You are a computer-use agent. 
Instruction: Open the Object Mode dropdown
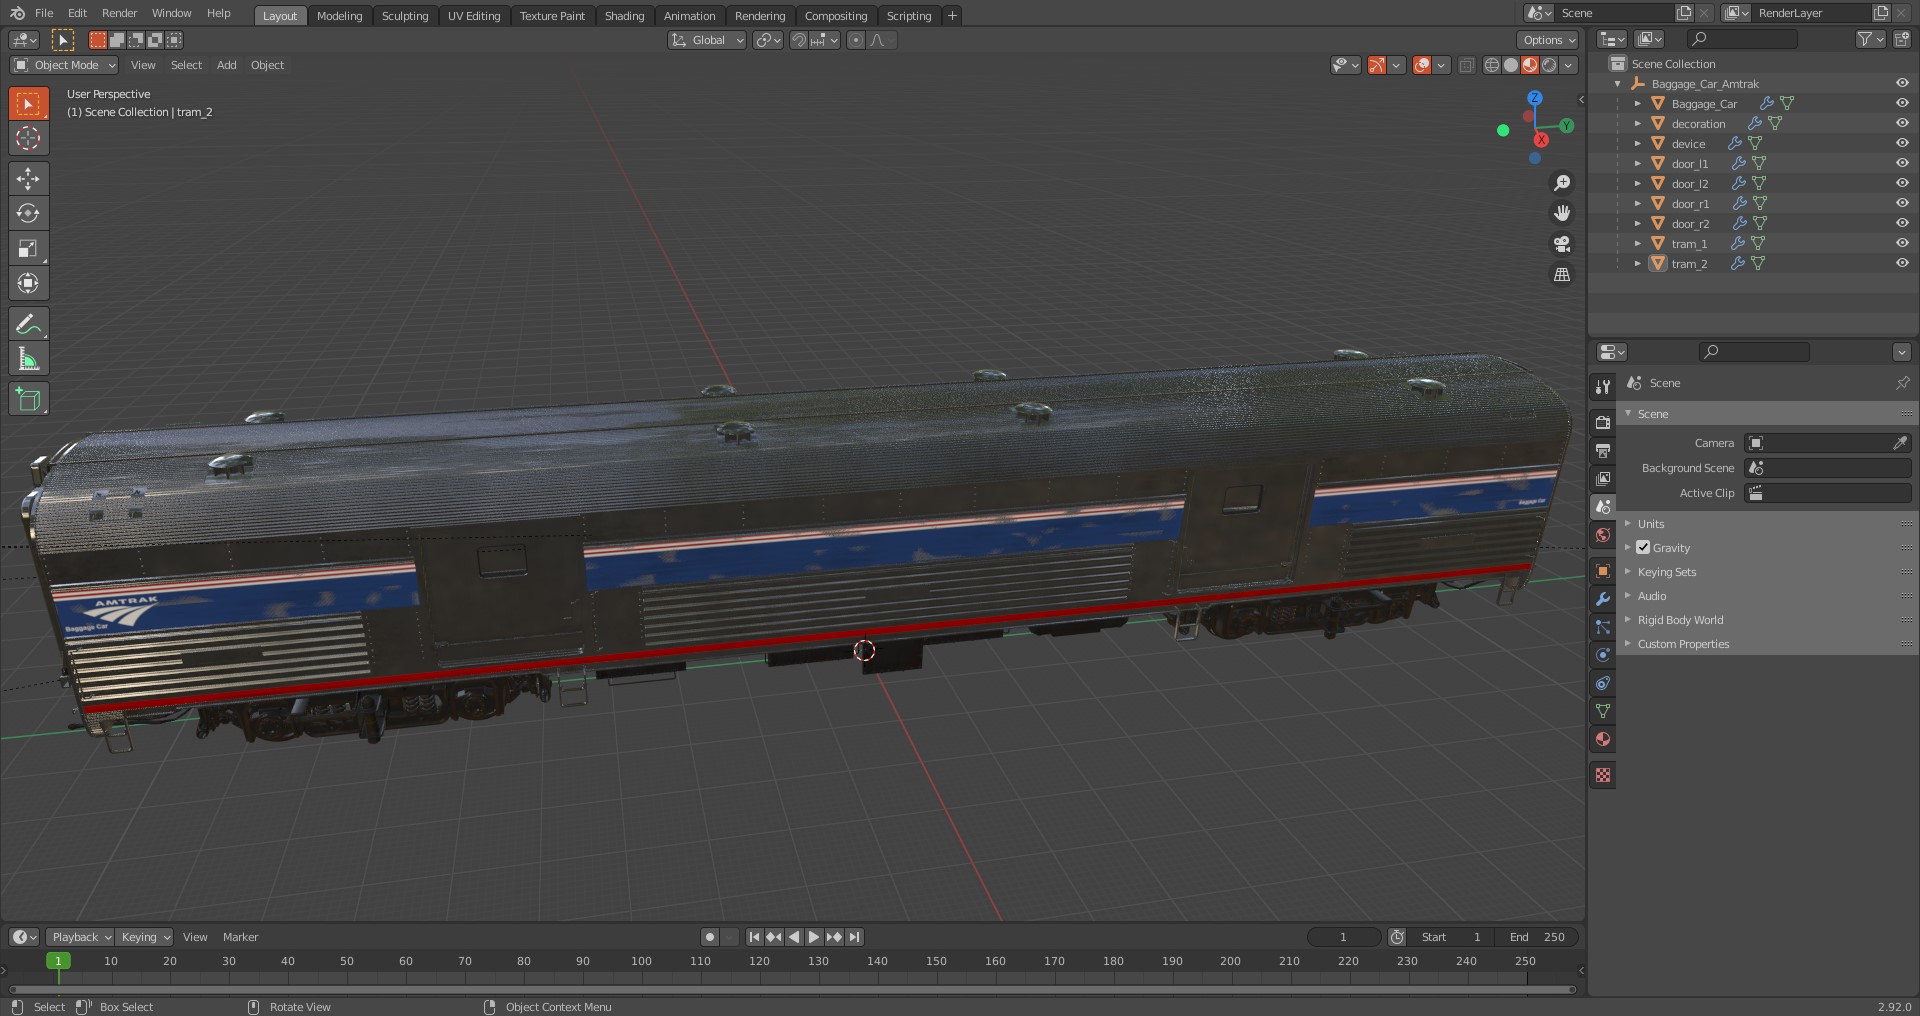click(x=64, y=65)
